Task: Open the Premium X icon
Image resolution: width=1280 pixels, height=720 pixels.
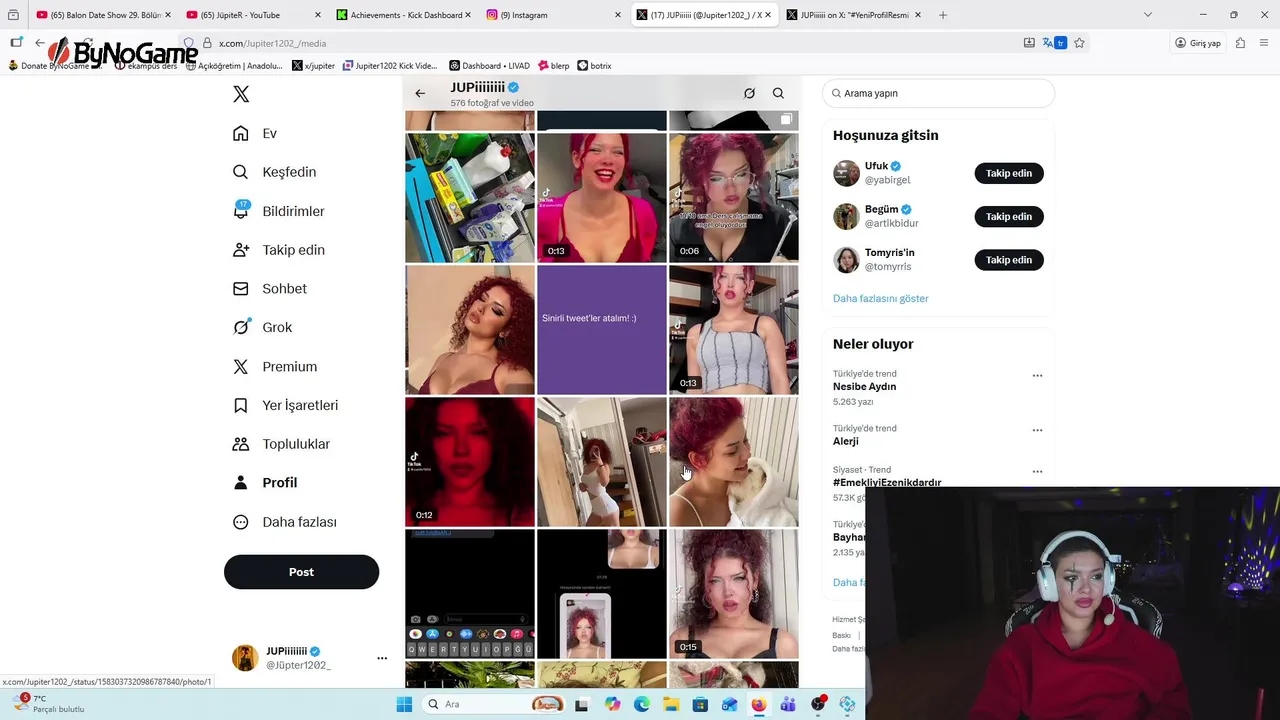Action: [240, 366]
